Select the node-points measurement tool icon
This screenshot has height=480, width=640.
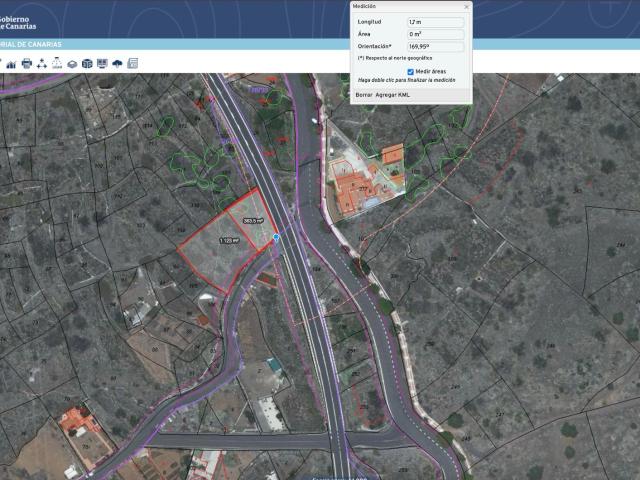42,64
